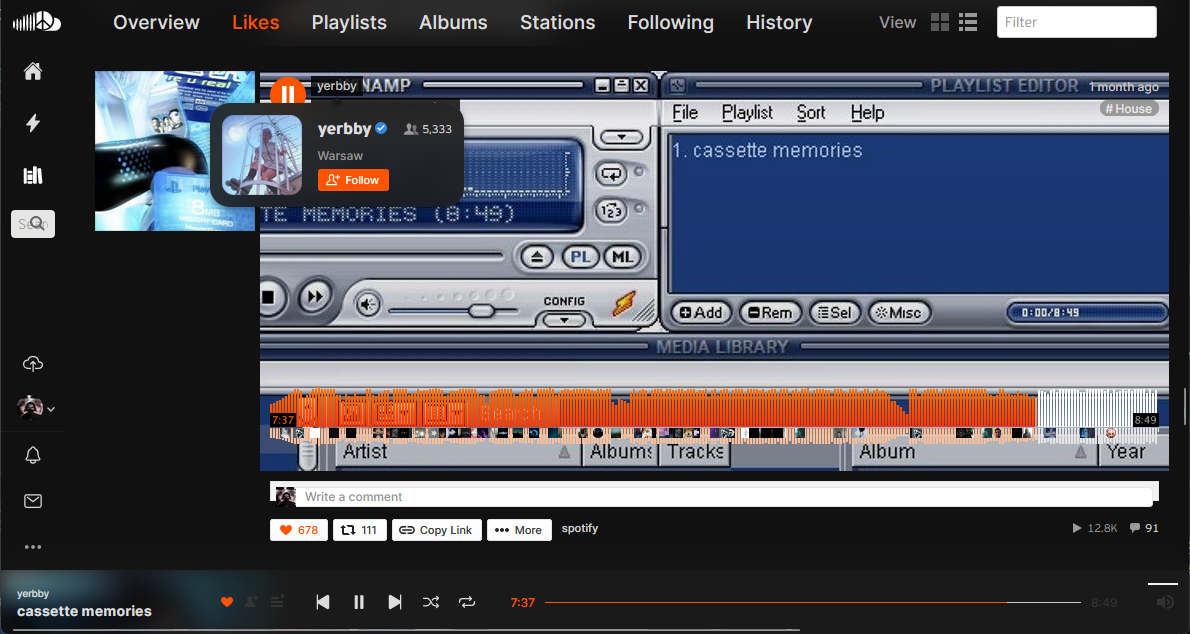Open cassette memories title in player bar

84,611
